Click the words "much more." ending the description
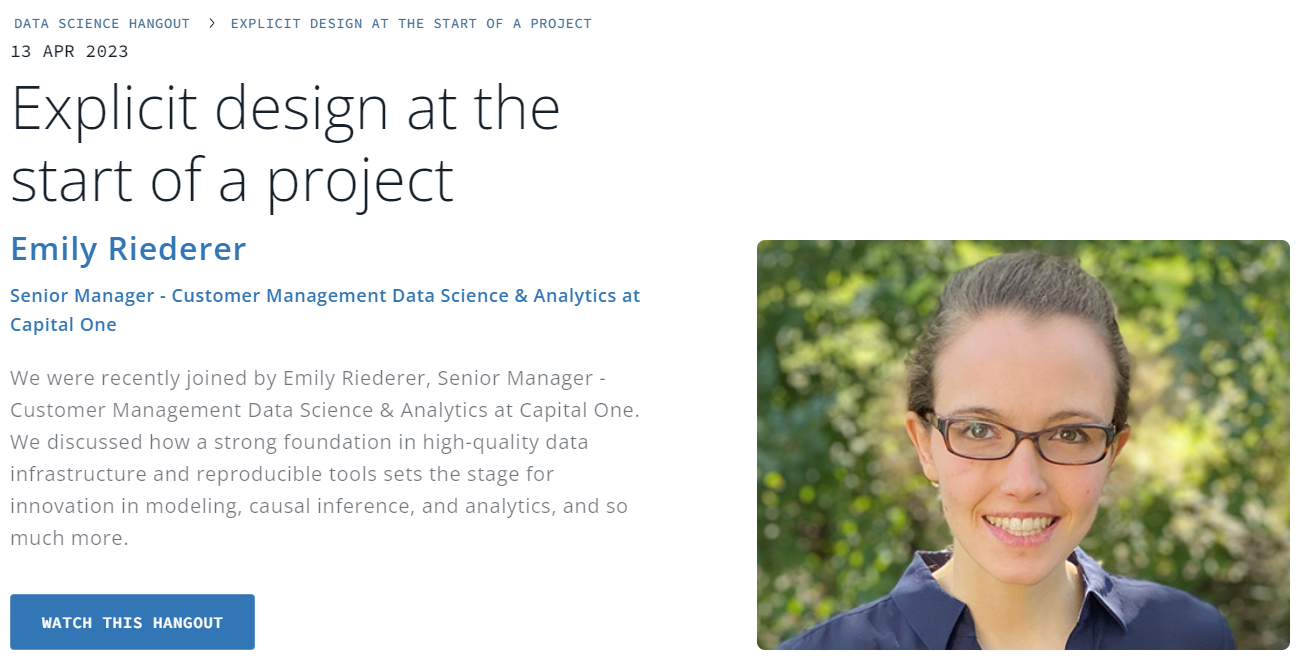 69,538
